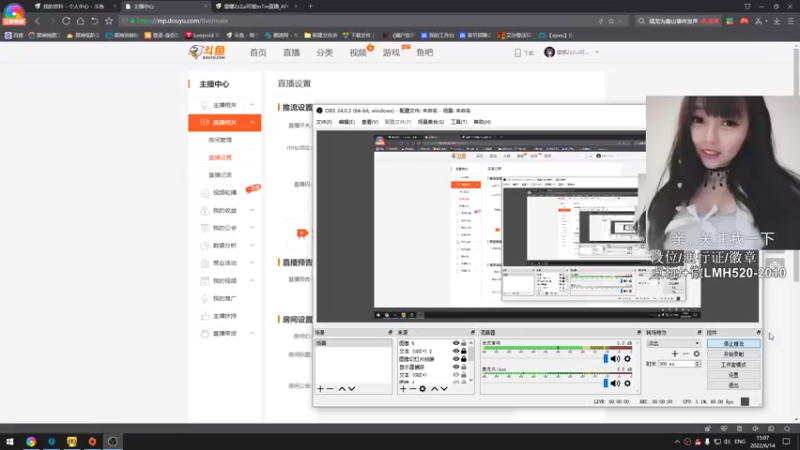Click browser address bar URL field

[357, 21]
